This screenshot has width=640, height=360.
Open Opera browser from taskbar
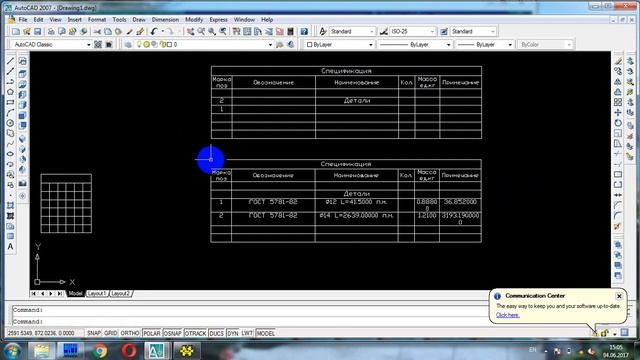click(129, 351)
